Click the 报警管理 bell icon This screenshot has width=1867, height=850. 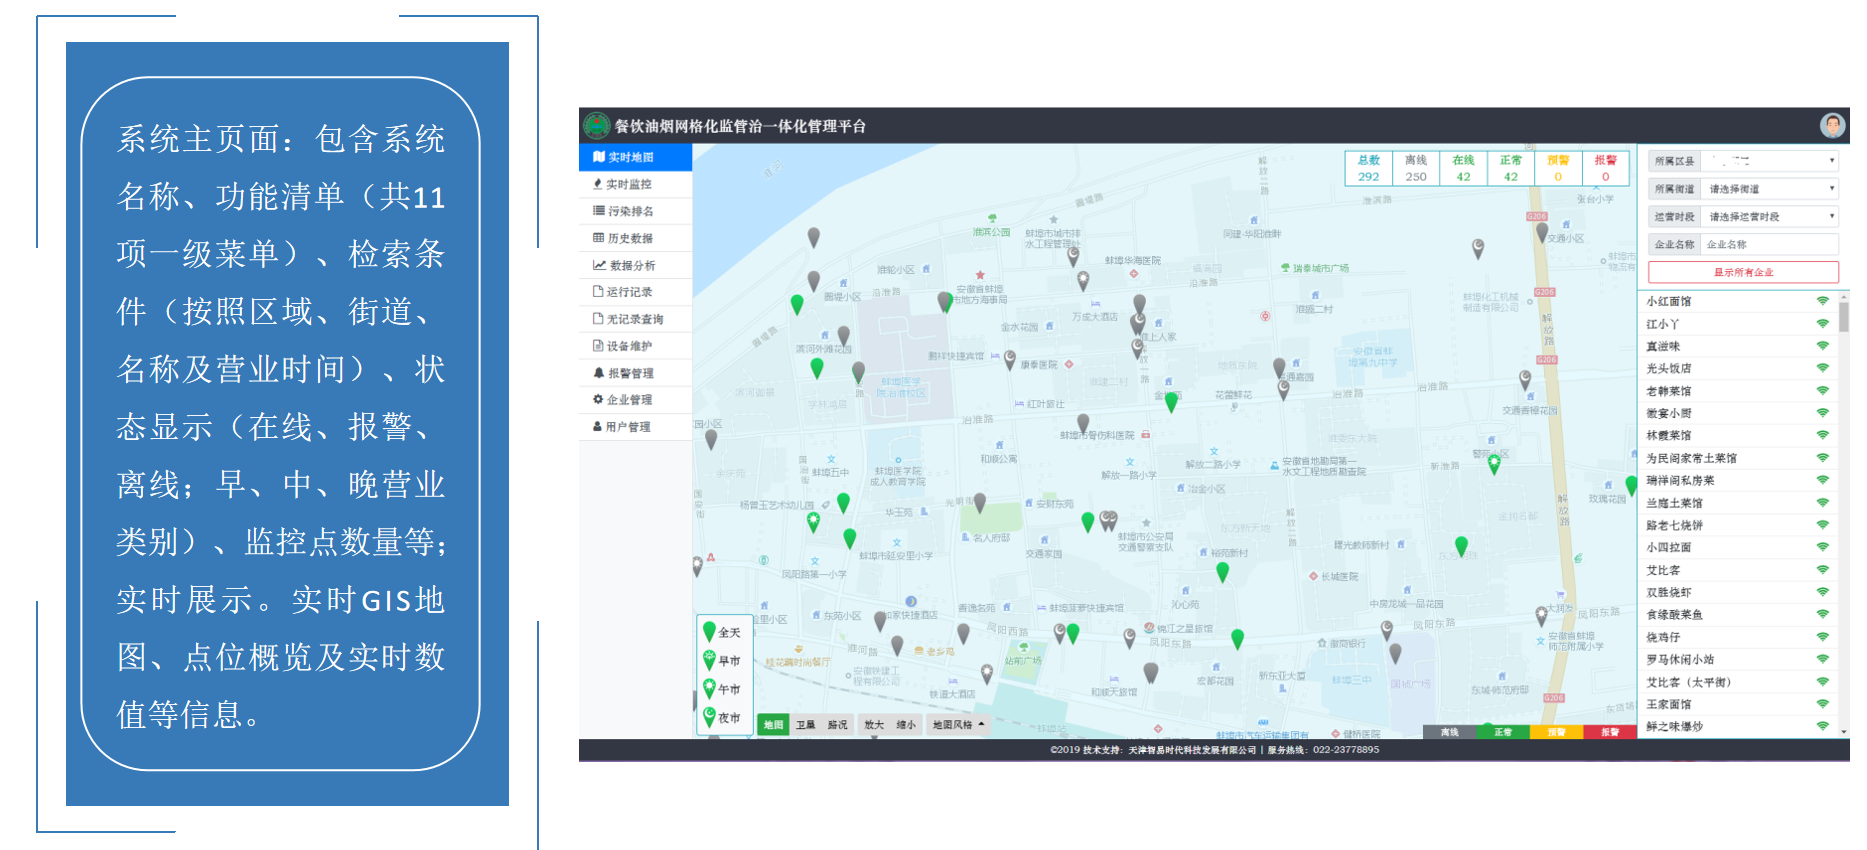click(x=598, y=373)
